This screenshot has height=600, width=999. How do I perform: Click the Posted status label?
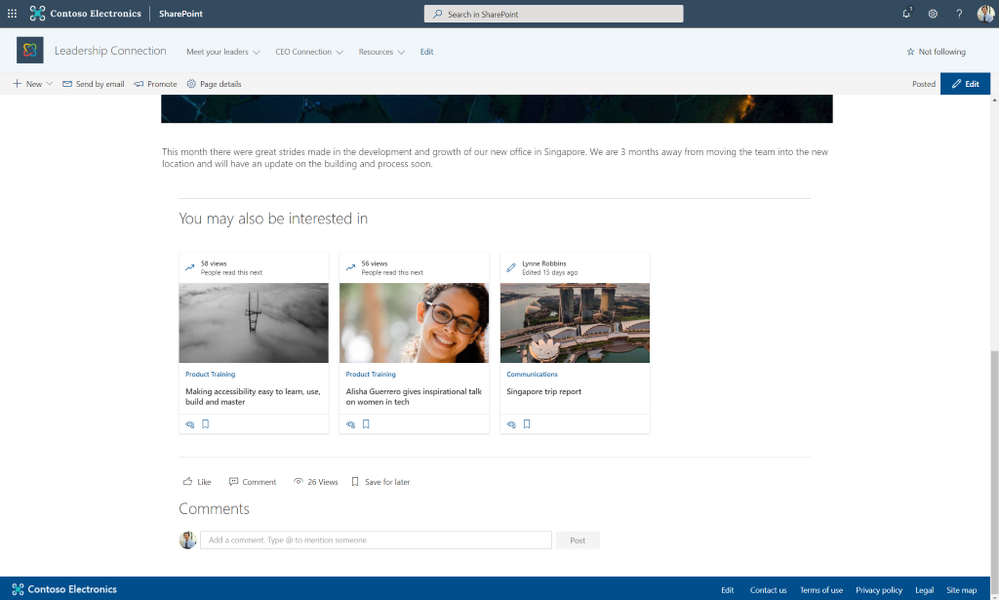coord(923,83)
